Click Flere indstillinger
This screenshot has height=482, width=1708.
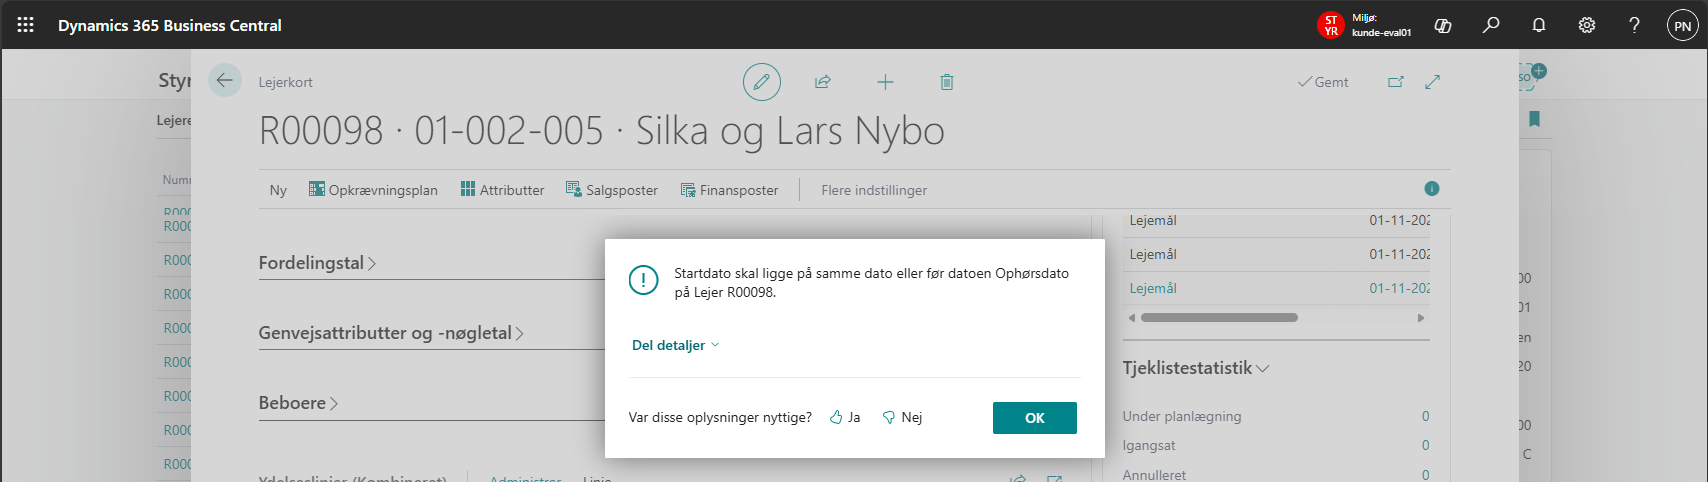[874, 190]
